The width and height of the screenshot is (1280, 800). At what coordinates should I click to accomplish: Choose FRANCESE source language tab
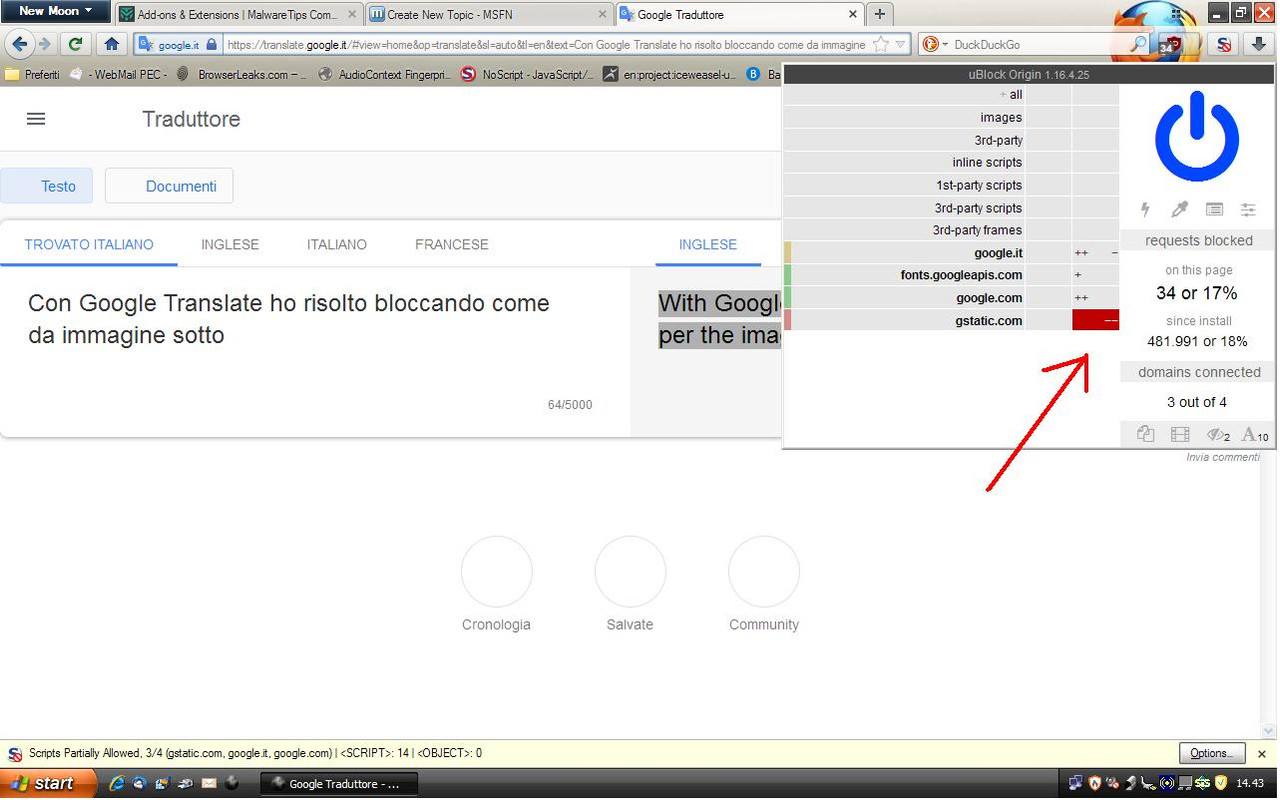pos(452,245)
